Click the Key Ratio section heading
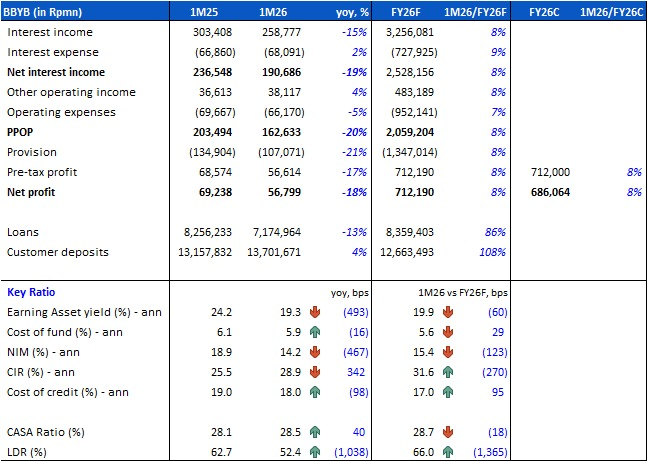This screenshot has height=461, width=647. 32,294
